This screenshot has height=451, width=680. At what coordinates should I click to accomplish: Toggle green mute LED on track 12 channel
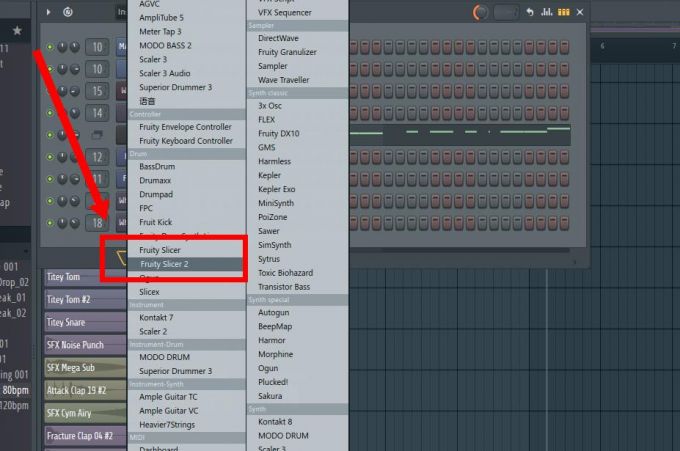(x=50, y=157)
